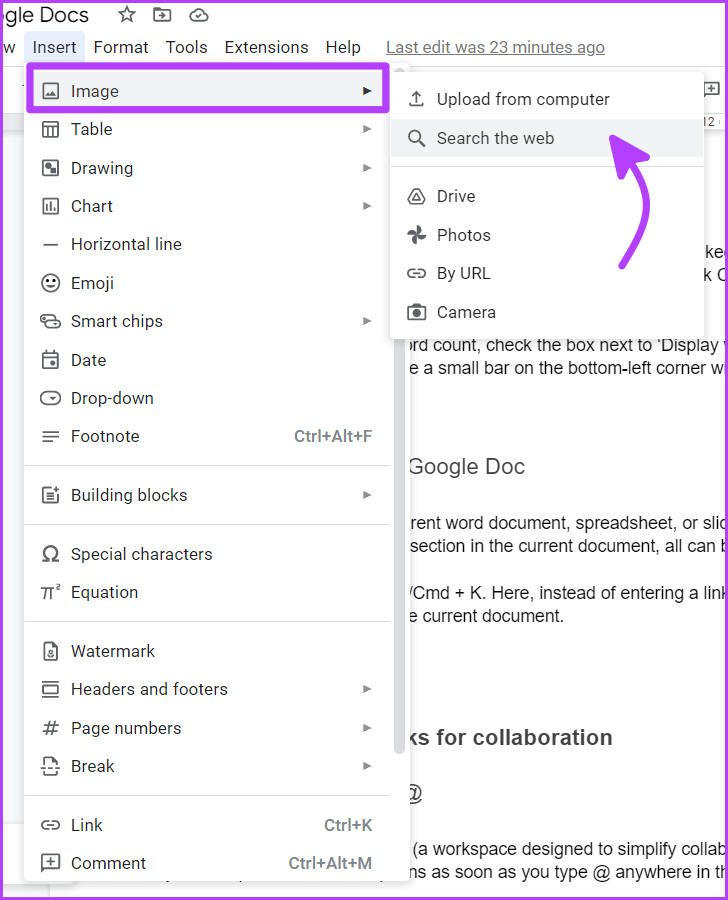Select Emoji menu entry
The image size is (728, 900).
pos(207,283)
